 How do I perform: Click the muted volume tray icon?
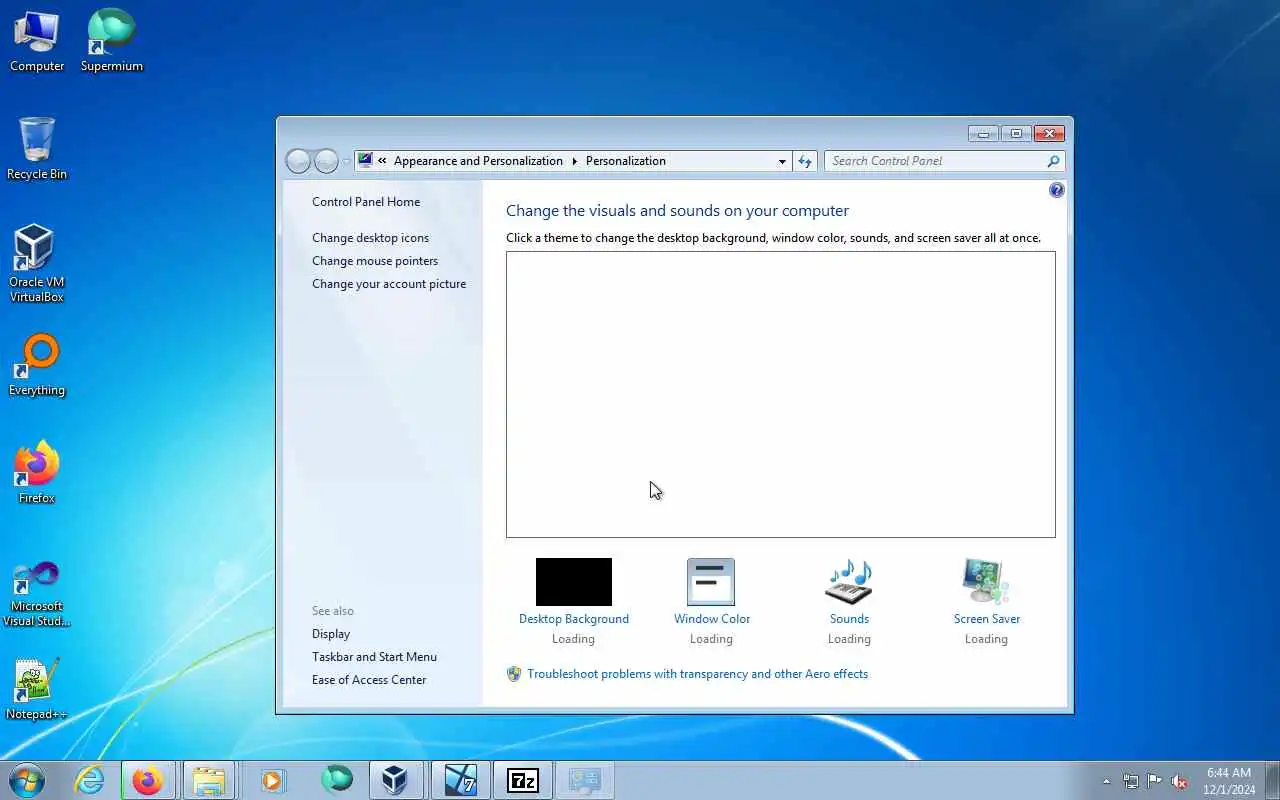pos(1179,781)
